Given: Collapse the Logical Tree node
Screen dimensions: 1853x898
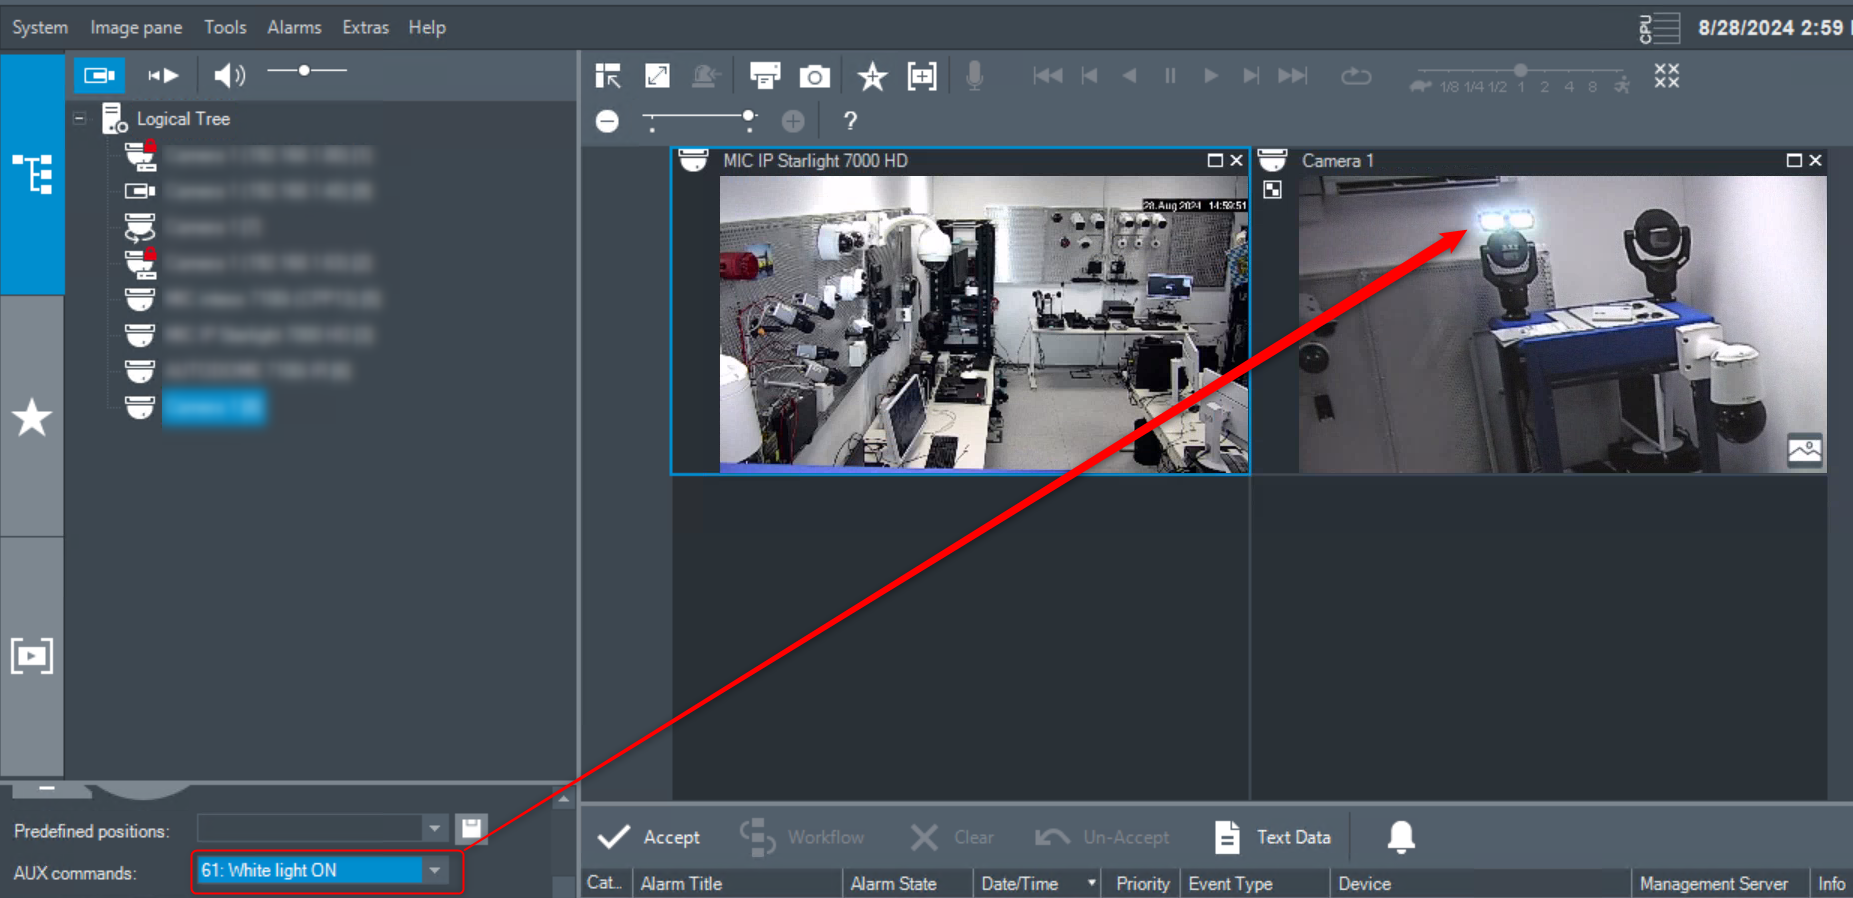Looking at the screenshot, I should click(80, 119).
